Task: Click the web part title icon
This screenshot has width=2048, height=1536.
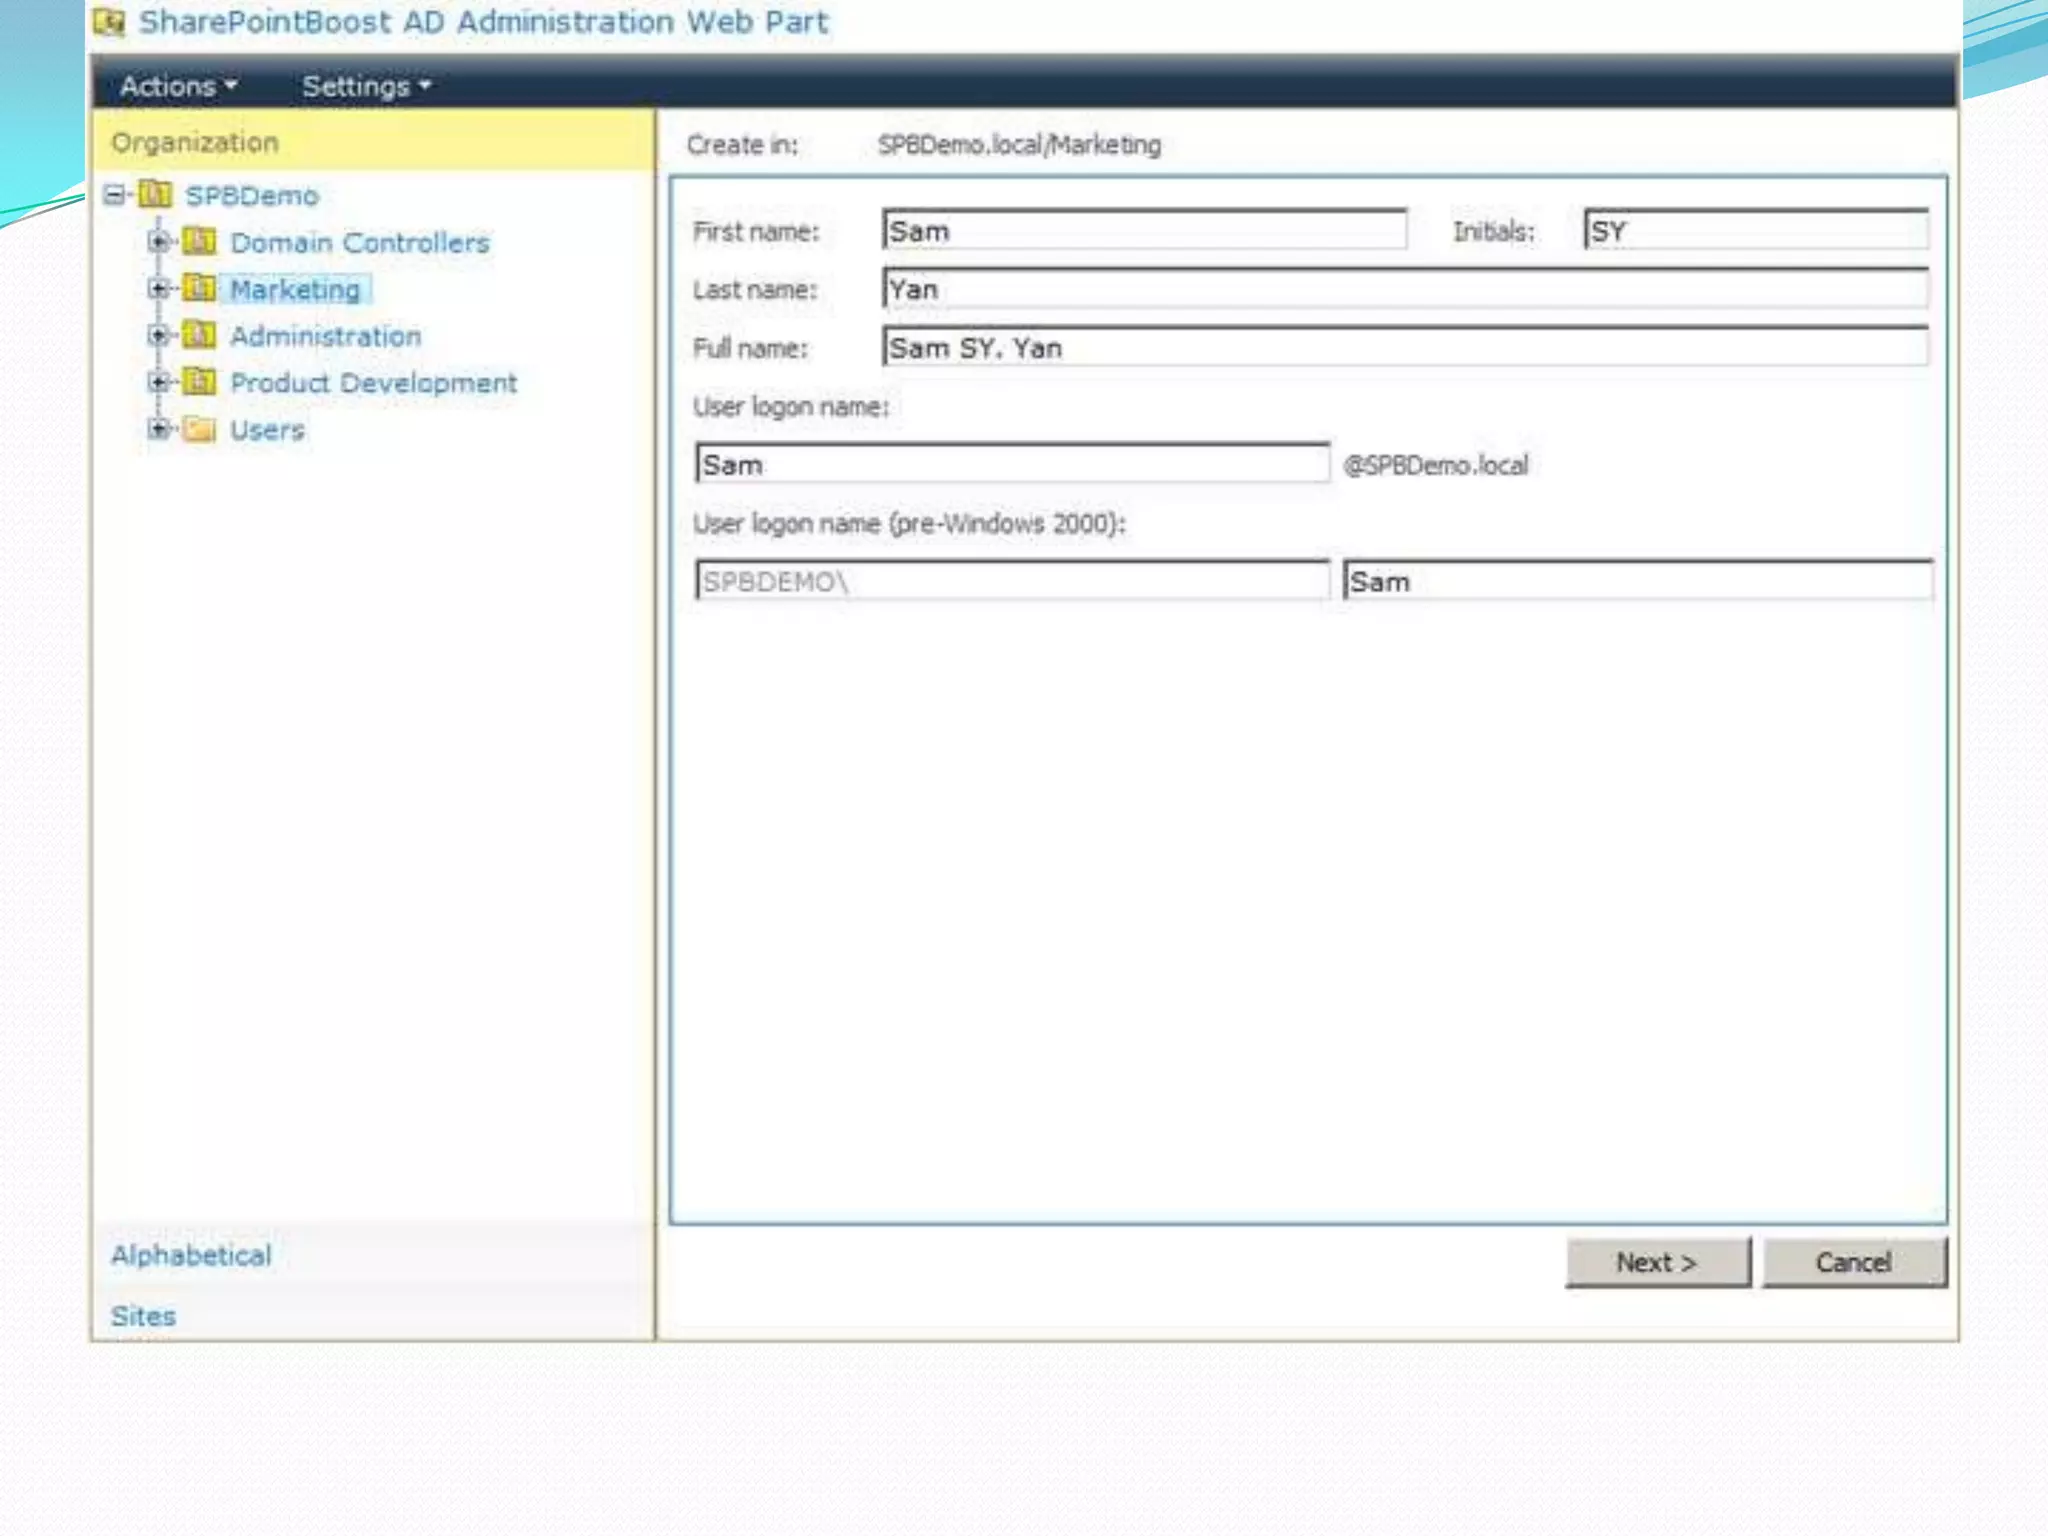Action: pyautogui.click(x=109, y=22)
